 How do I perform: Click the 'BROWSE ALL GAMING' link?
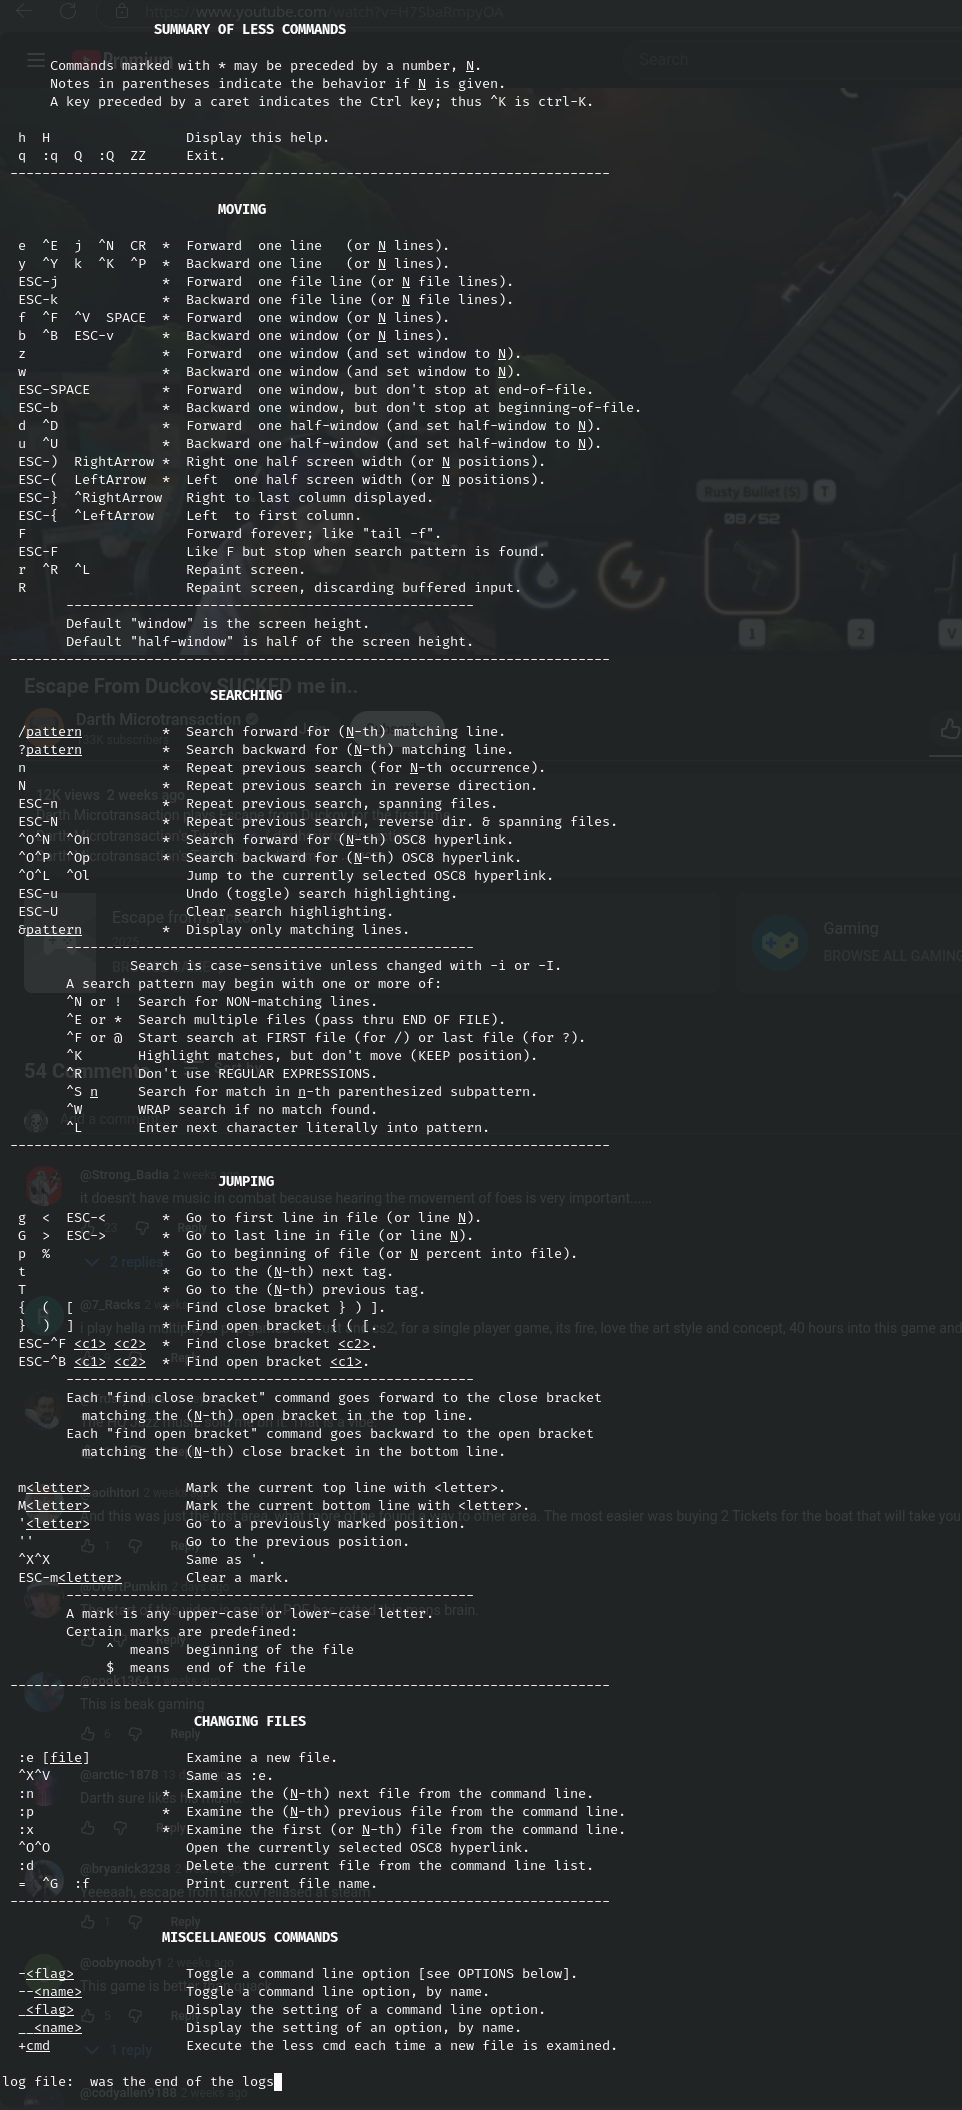tap(892, 956)
